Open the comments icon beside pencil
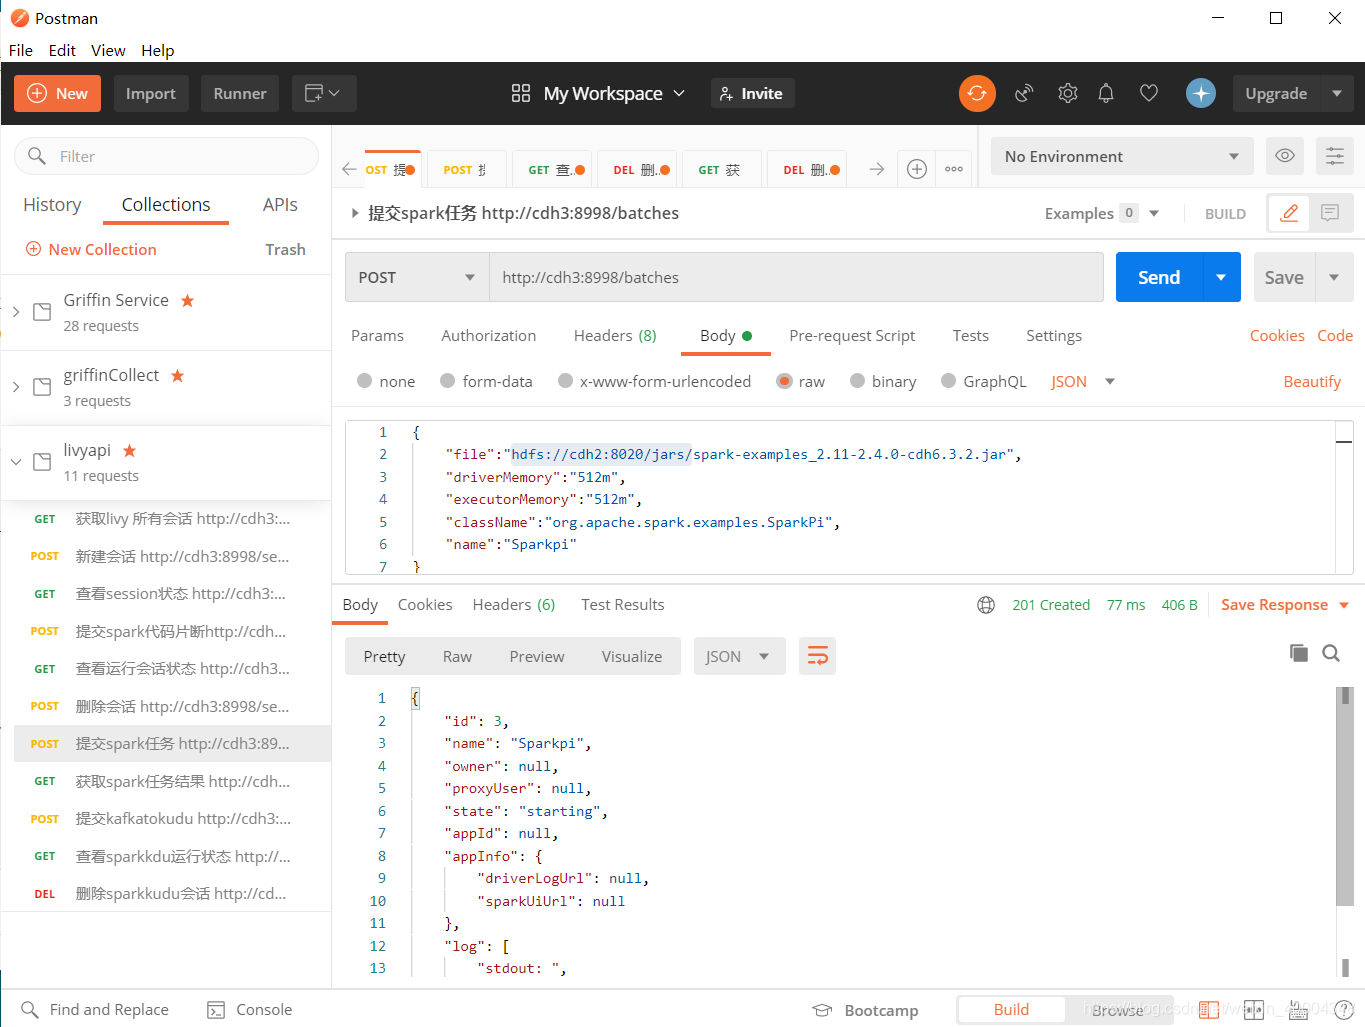Viewport: 1365px width, 1027px height. click(x=1330, y=213)
